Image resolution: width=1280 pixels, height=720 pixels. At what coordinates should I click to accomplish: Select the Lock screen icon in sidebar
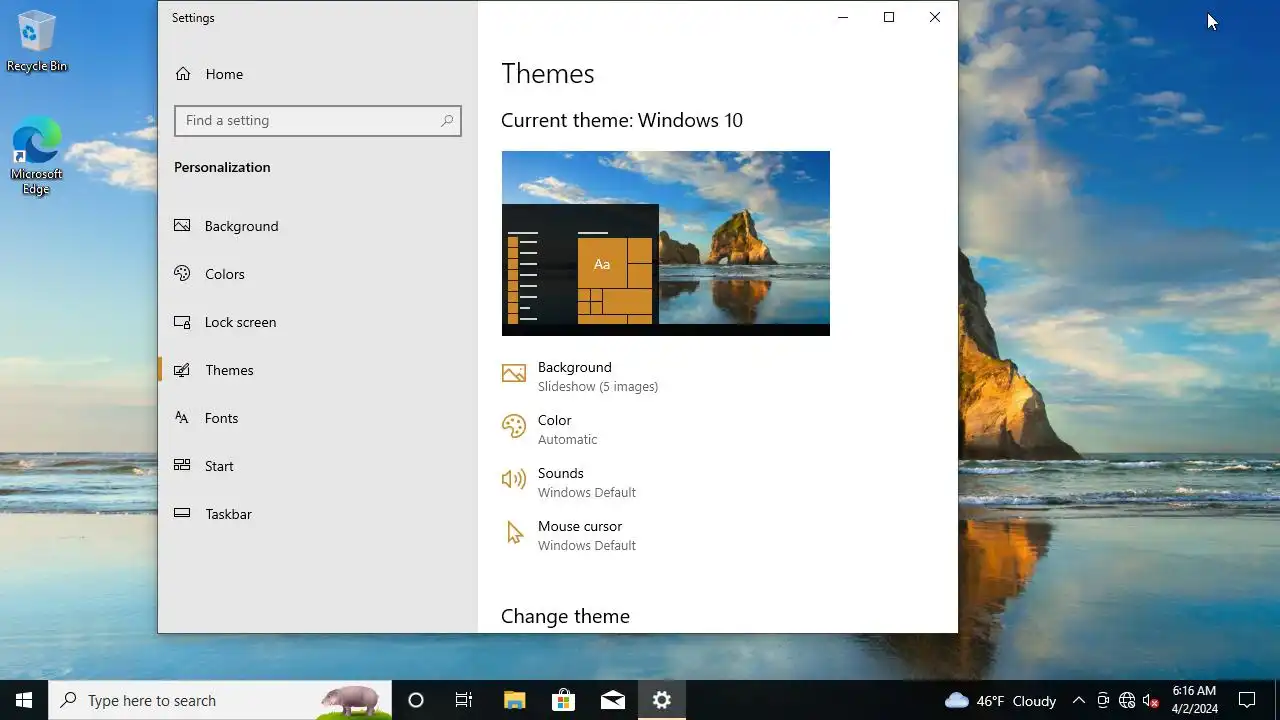[x=182, y=322]
